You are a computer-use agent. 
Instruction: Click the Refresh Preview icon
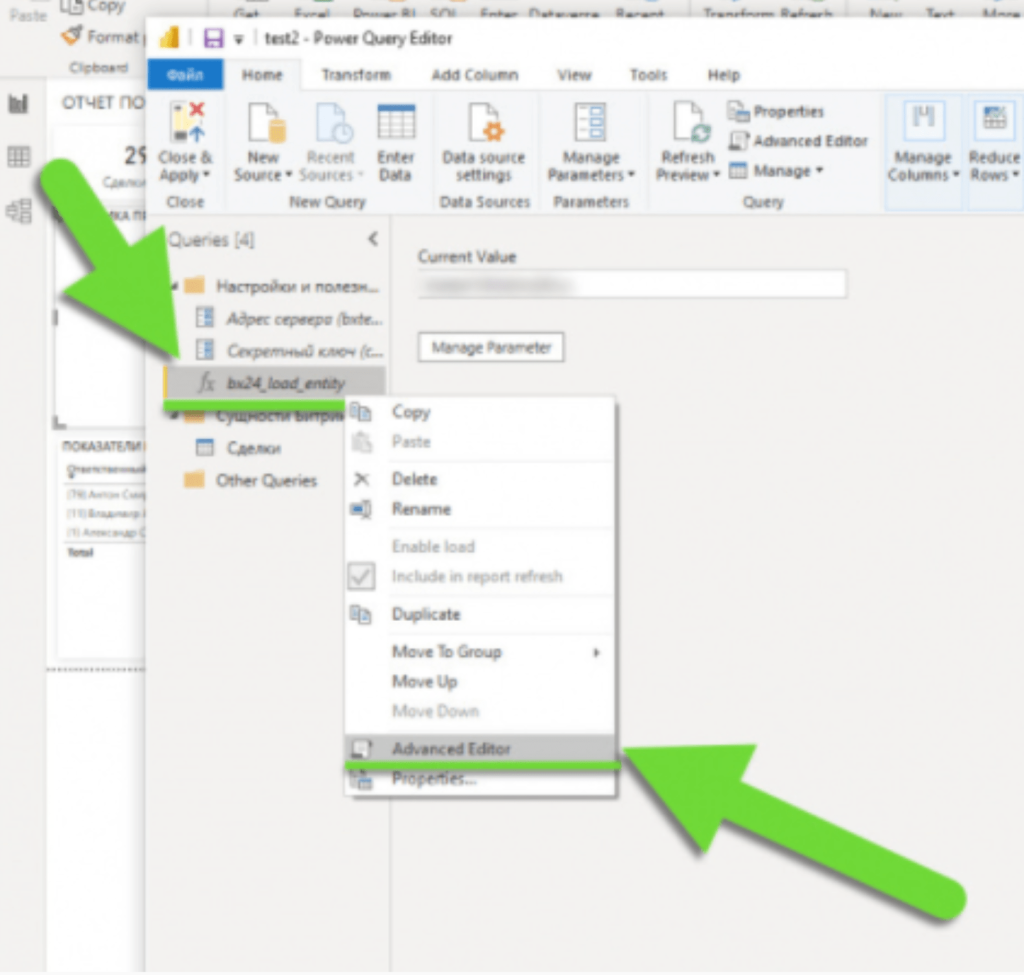coord(688,124)
